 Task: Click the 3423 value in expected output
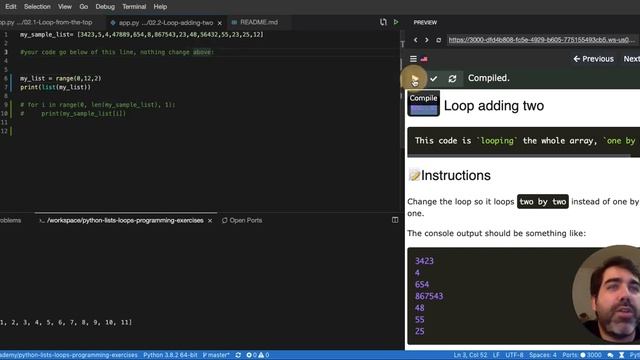(x=424, y=261)
